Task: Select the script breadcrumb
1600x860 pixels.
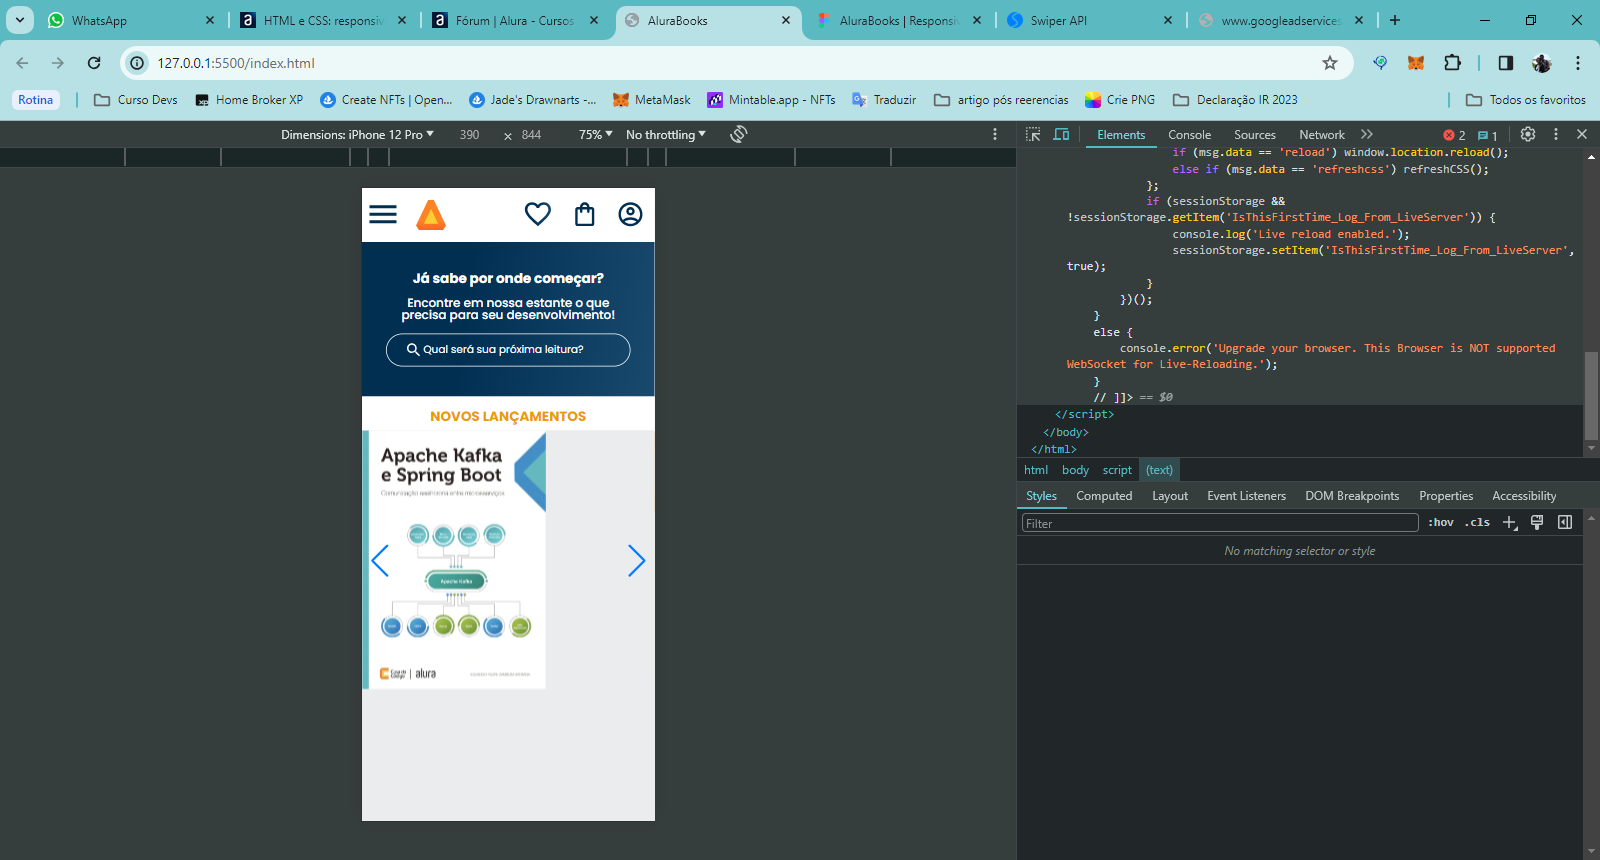Action: 1117,470
